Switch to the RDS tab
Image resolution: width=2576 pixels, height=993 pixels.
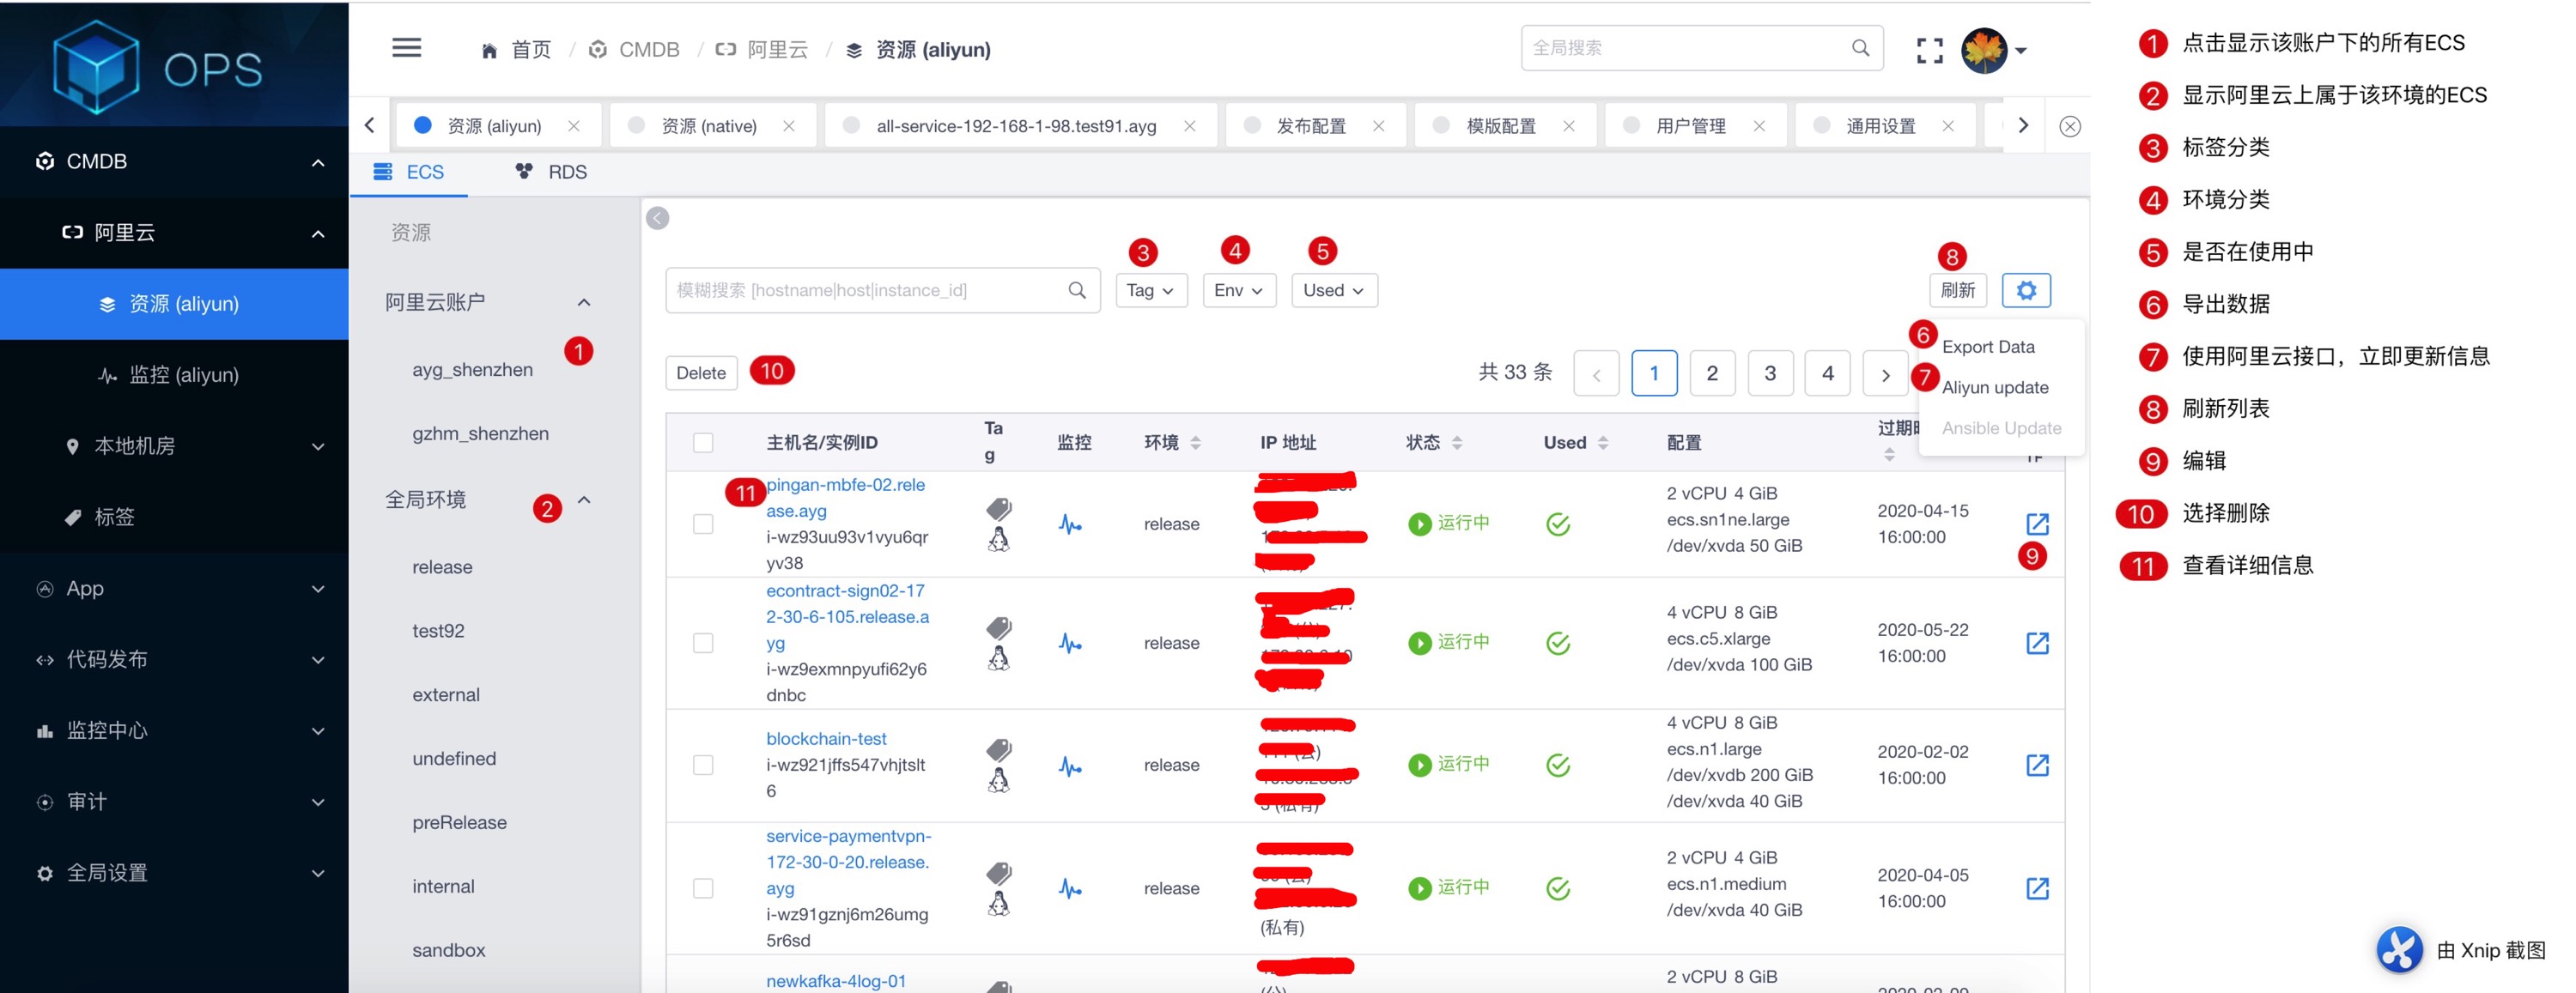pos(551,172)
